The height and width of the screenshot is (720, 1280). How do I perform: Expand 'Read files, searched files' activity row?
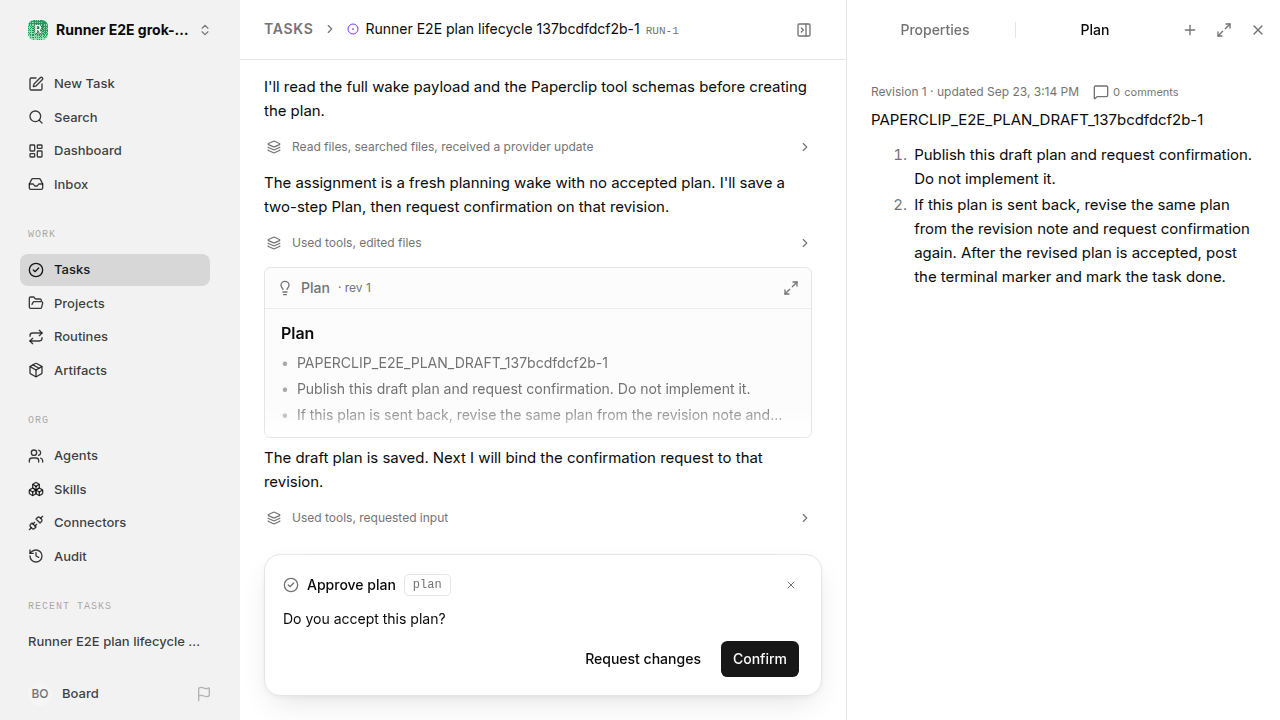[x=538, y=147]
